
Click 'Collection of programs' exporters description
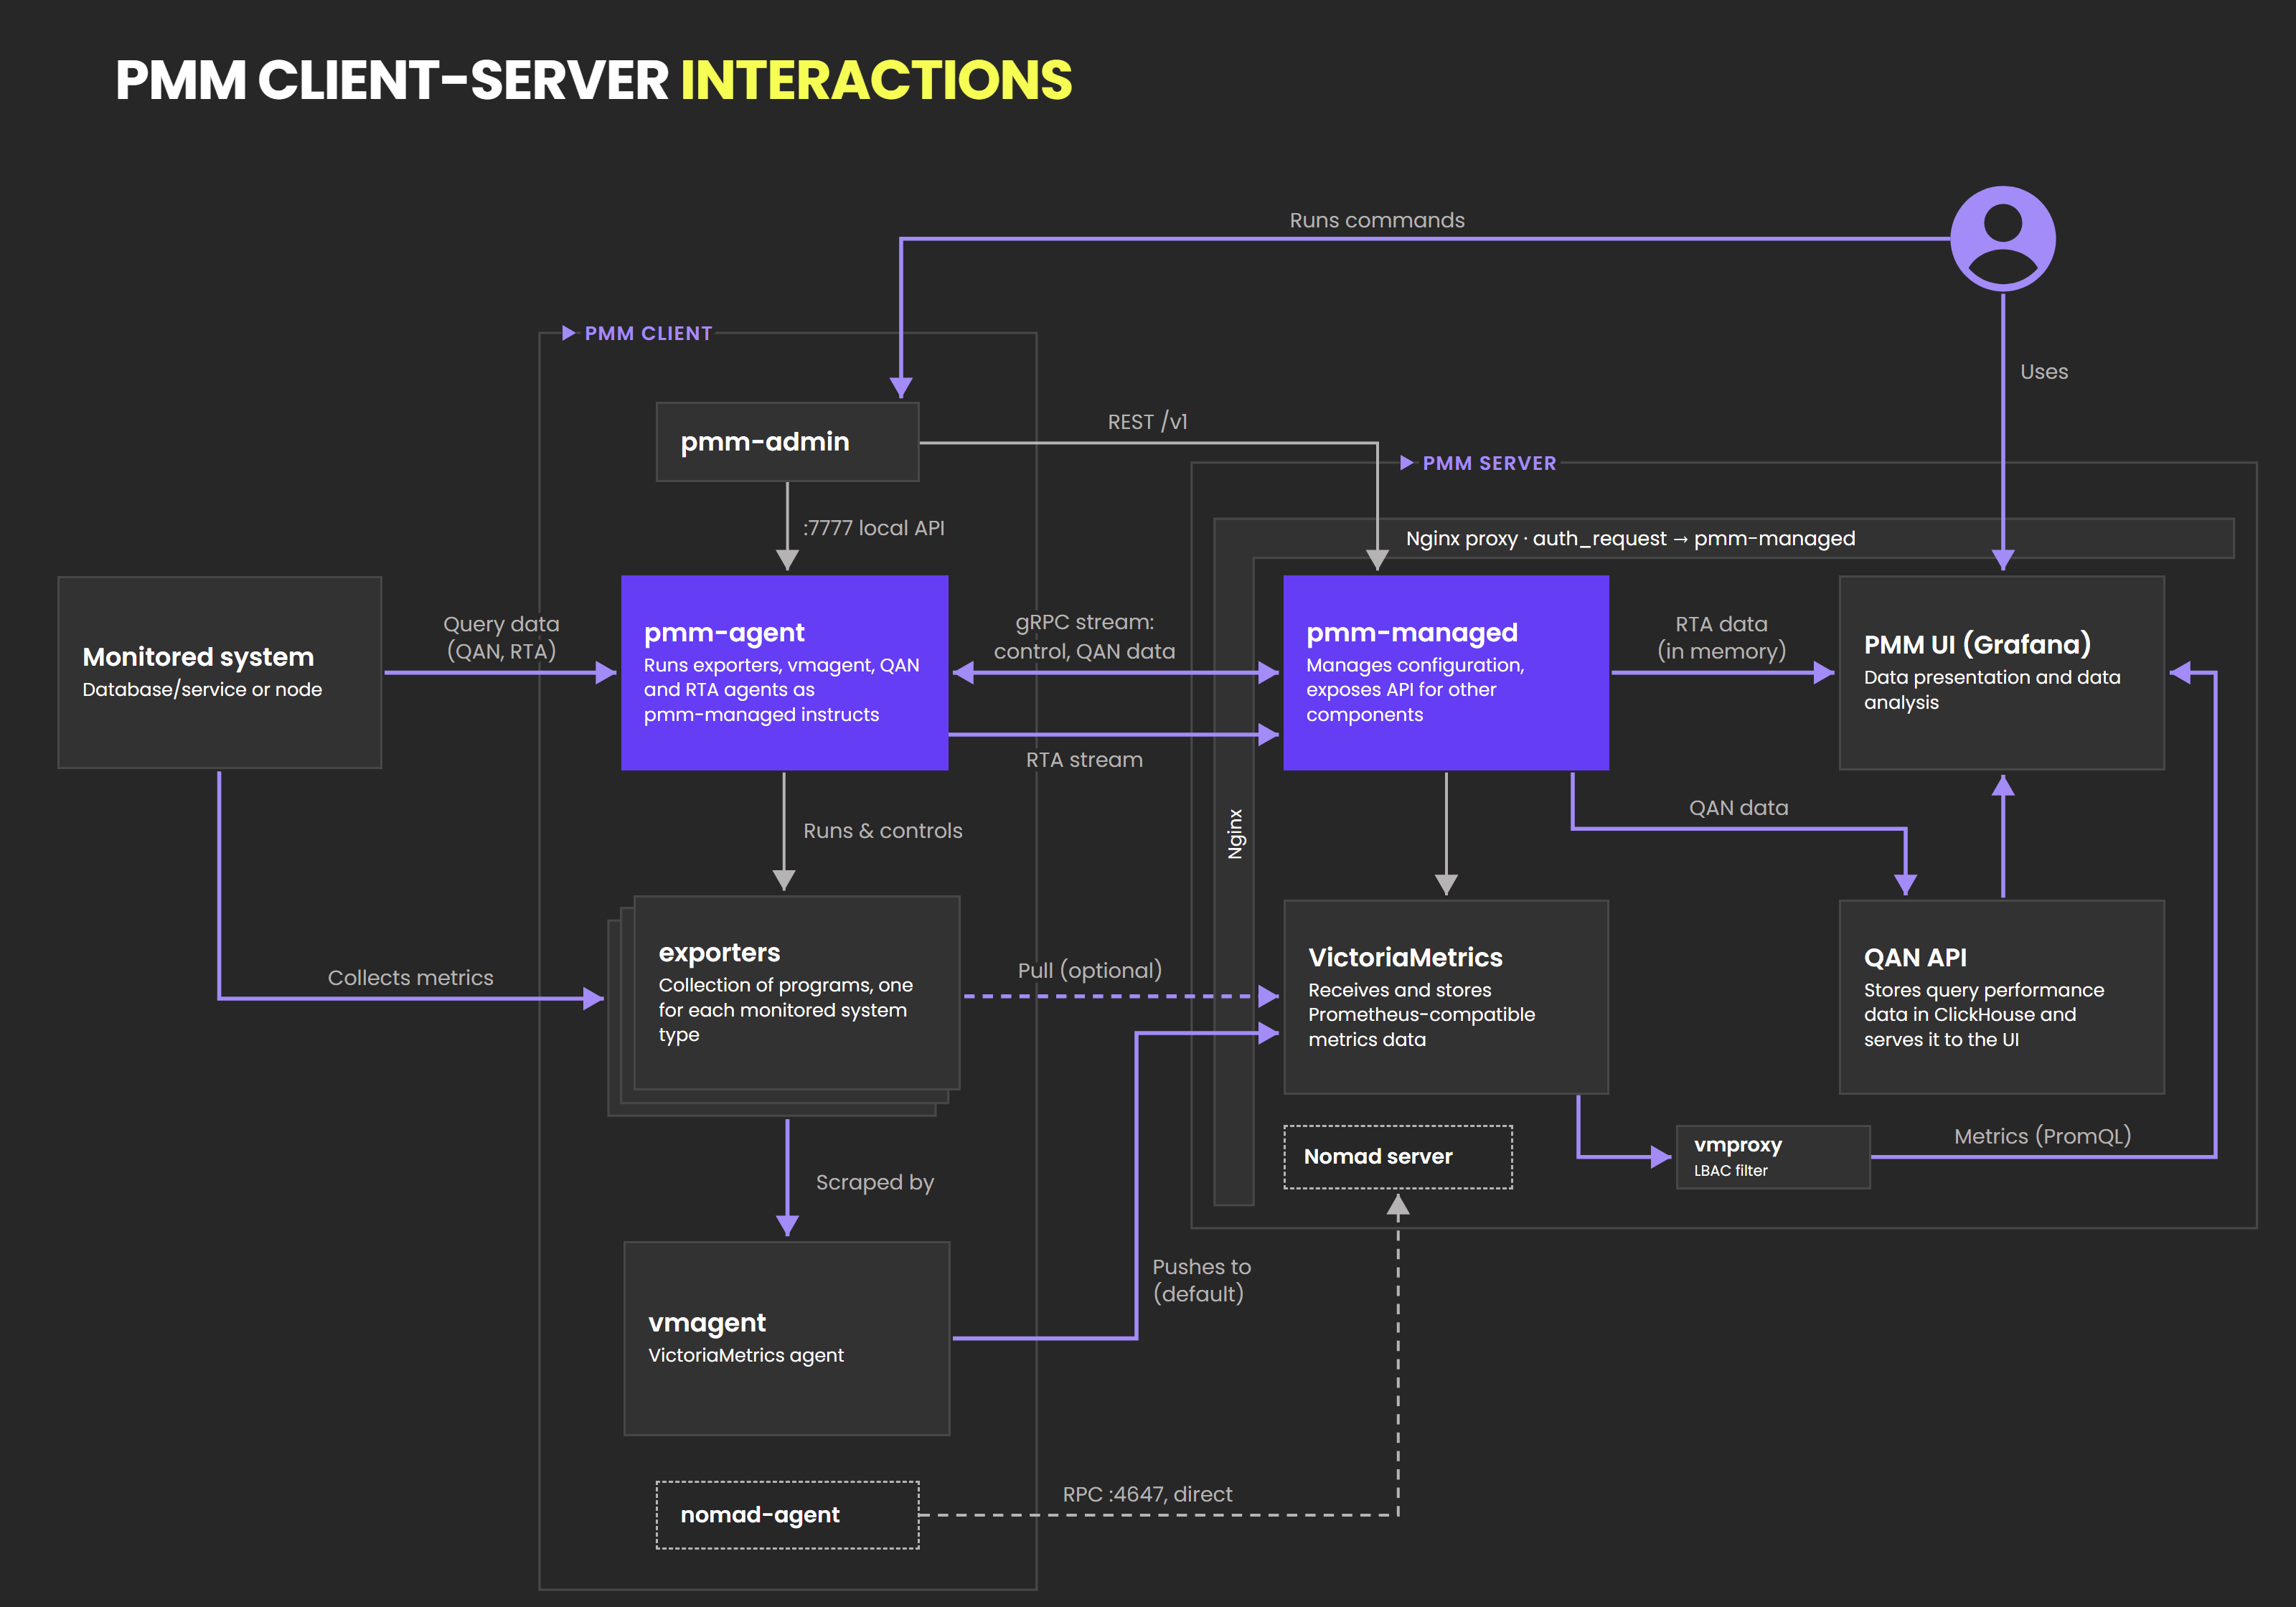pos(785,1009)
